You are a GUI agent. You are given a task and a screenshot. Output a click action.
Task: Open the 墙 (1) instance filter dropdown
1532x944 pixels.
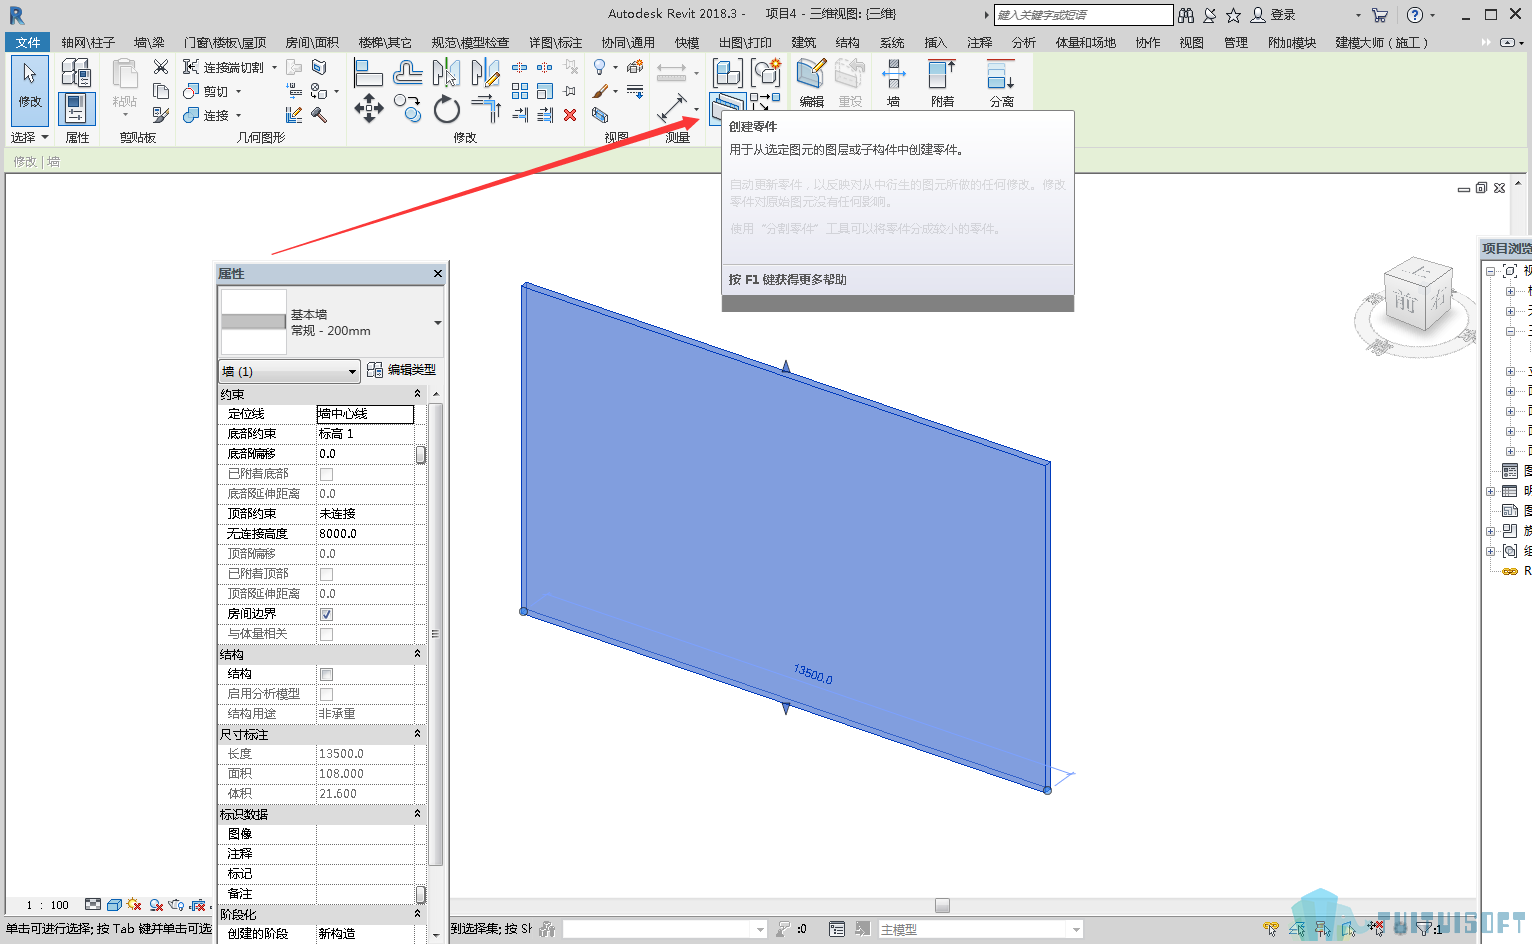[x=289, y=371]
